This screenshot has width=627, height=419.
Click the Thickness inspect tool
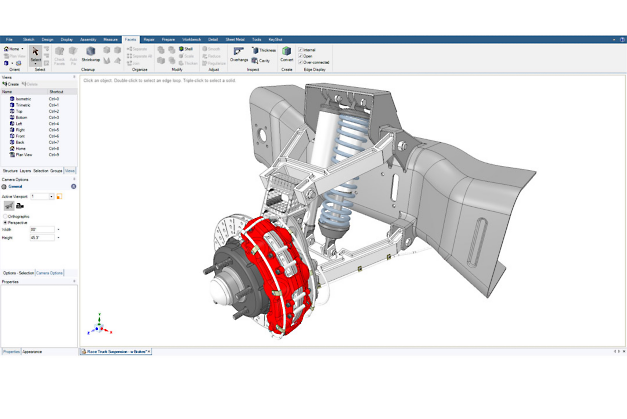[x=266, y=49]
